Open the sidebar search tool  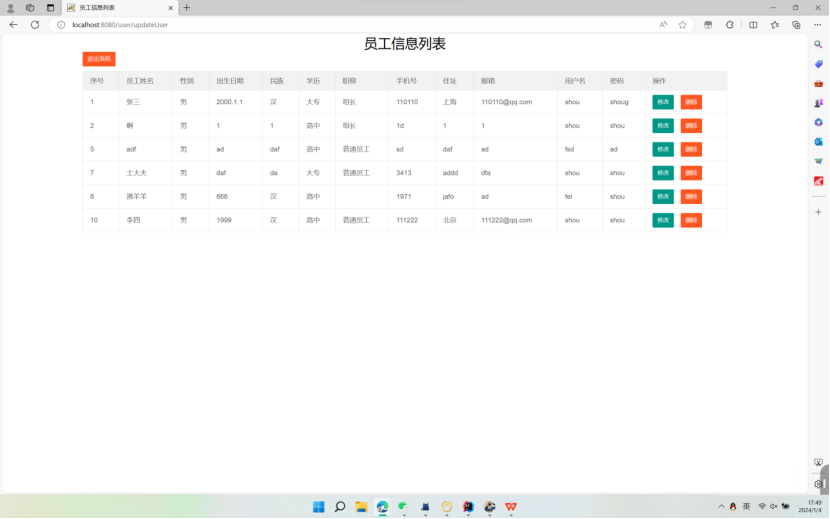(818, 44)
